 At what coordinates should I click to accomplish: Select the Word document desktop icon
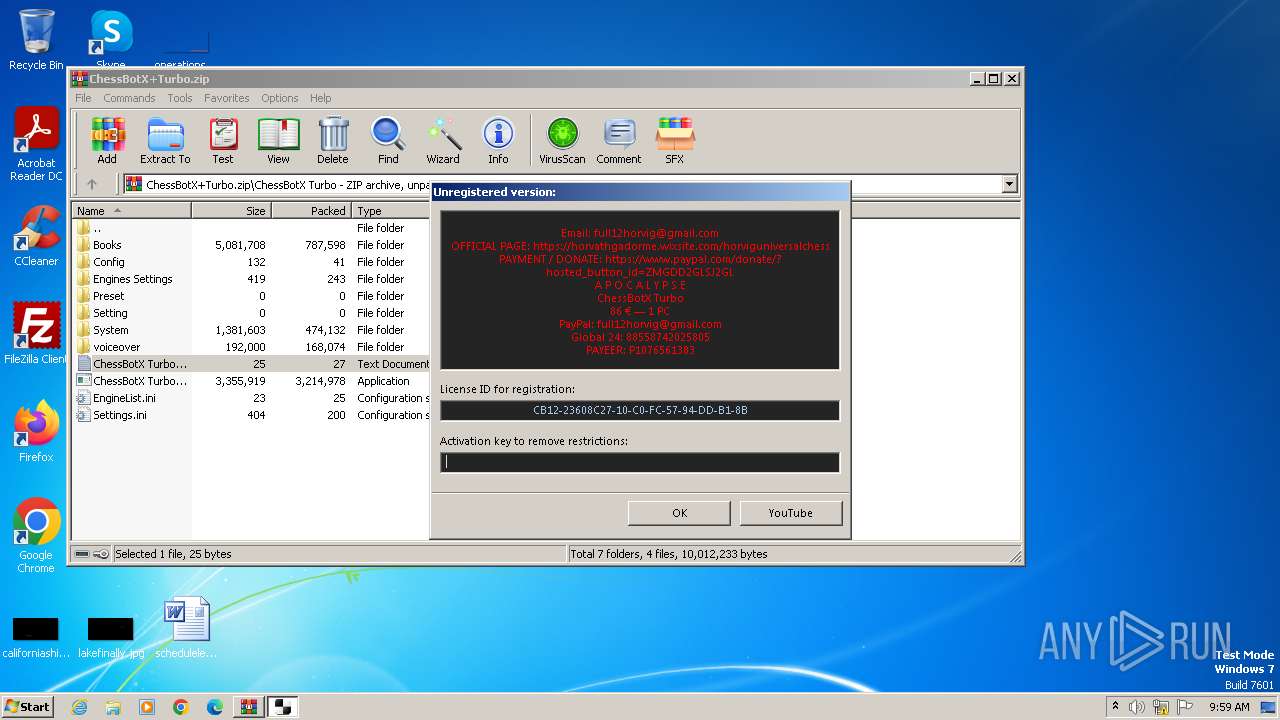point(186,627)
